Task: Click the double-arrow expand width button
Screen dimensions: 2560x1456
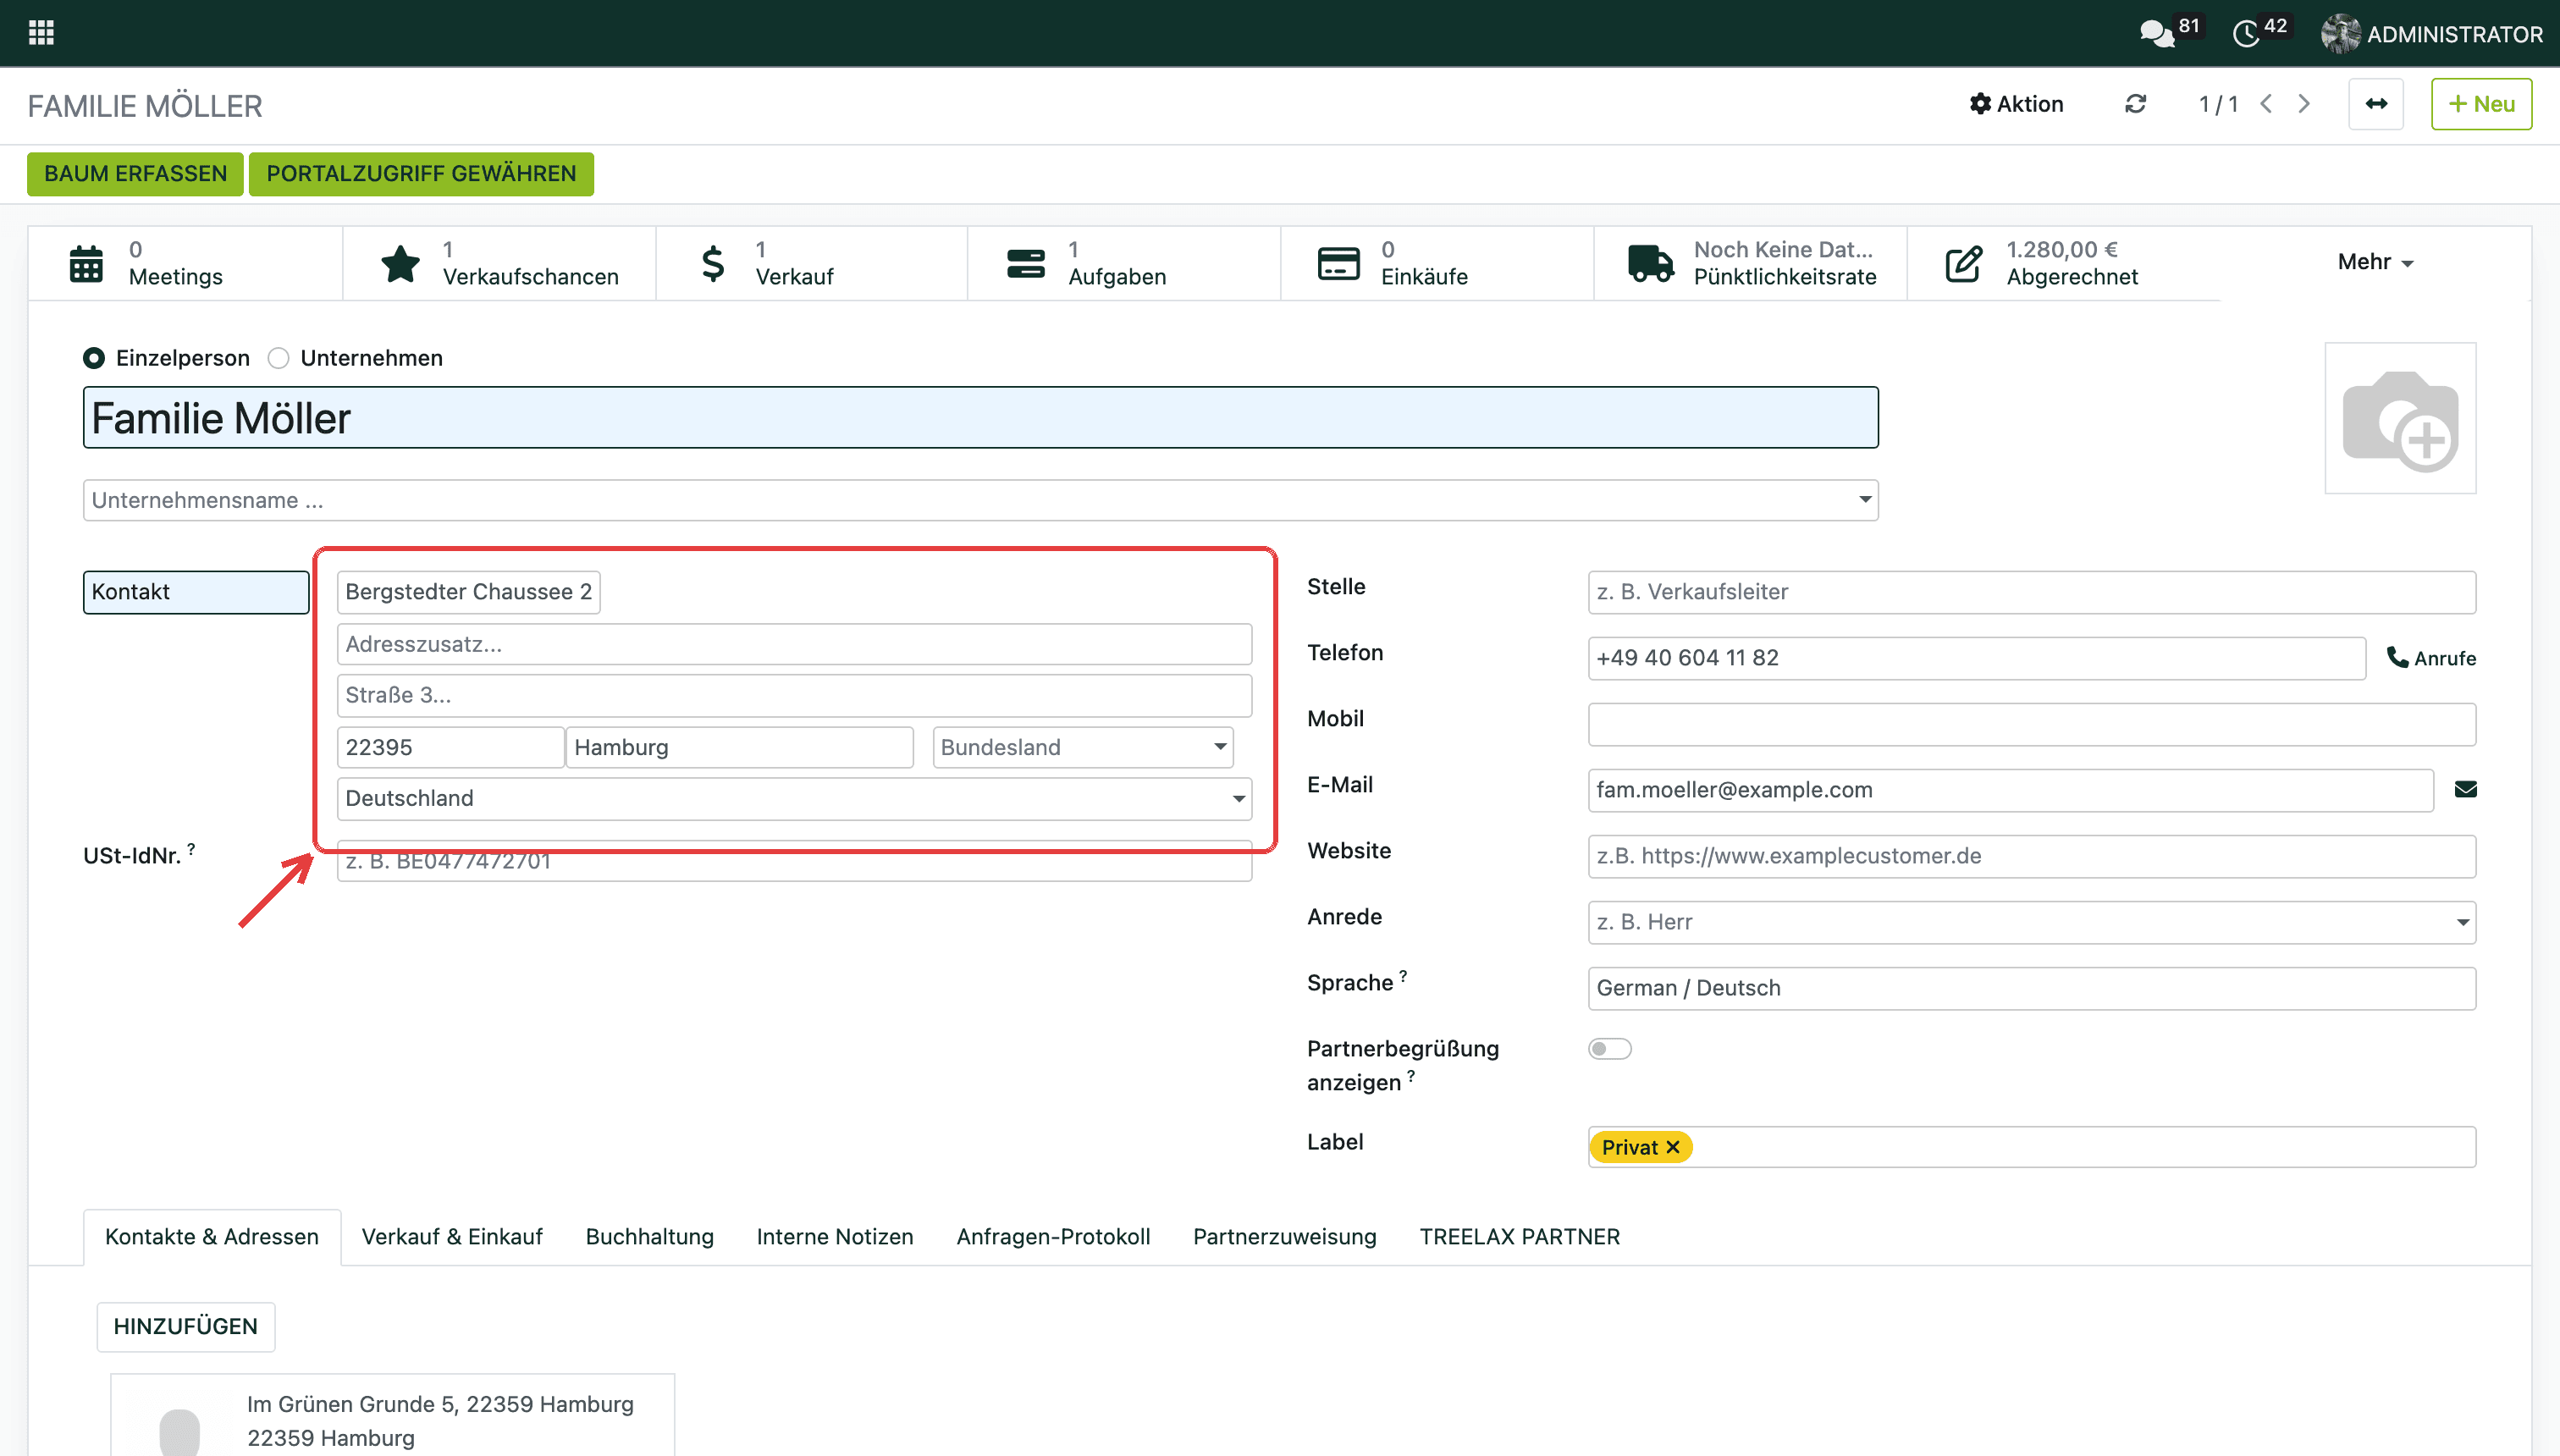Action: click(2376, 104)
